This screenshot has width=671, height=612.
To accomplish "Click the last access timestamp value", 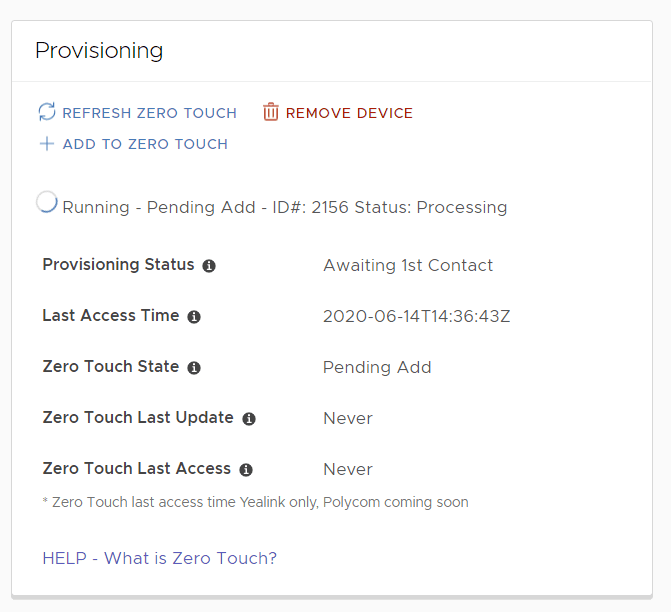I will 417,317.
